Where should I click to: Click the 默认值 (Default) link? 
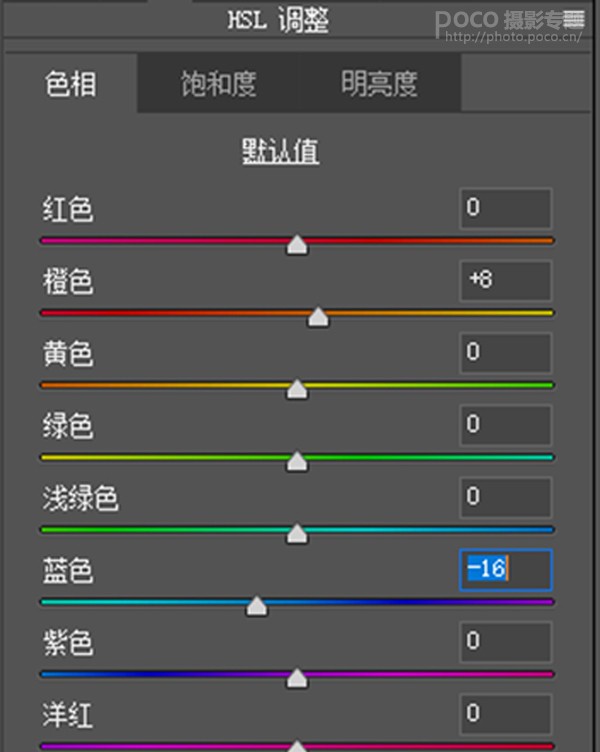[280, 151]
